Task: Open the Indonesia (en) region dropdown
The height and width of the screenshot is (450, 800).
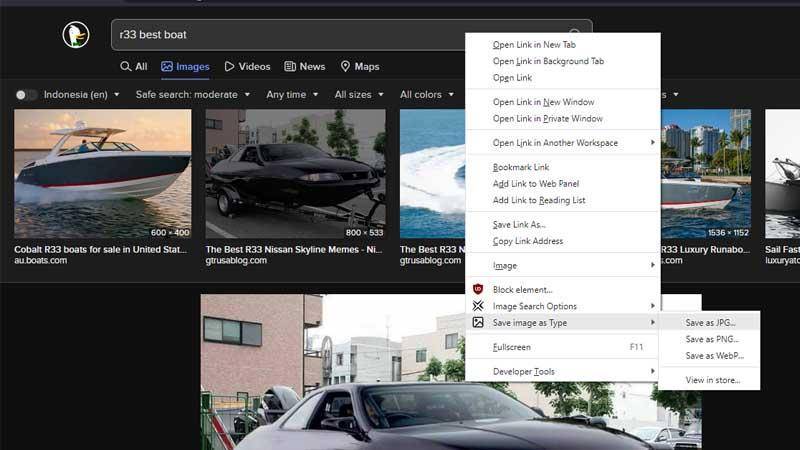Action: pos(82,95)
